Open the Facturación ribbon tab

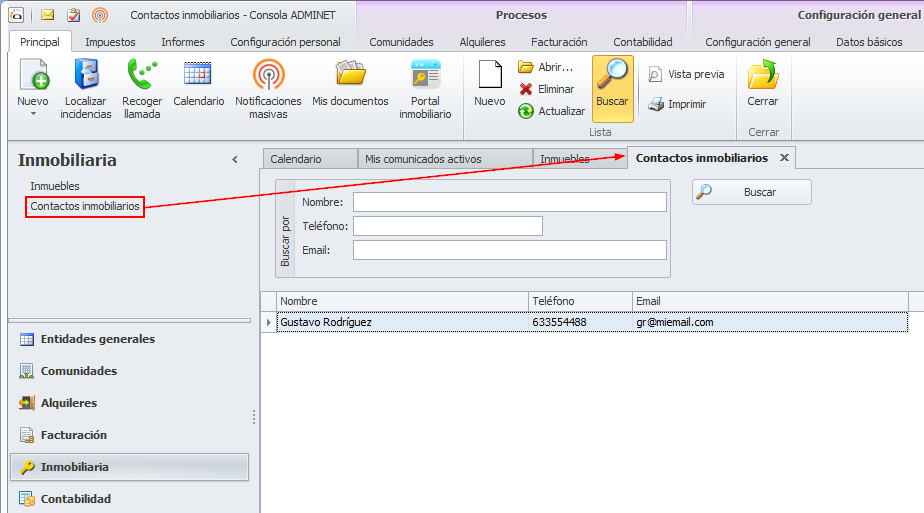559,42
